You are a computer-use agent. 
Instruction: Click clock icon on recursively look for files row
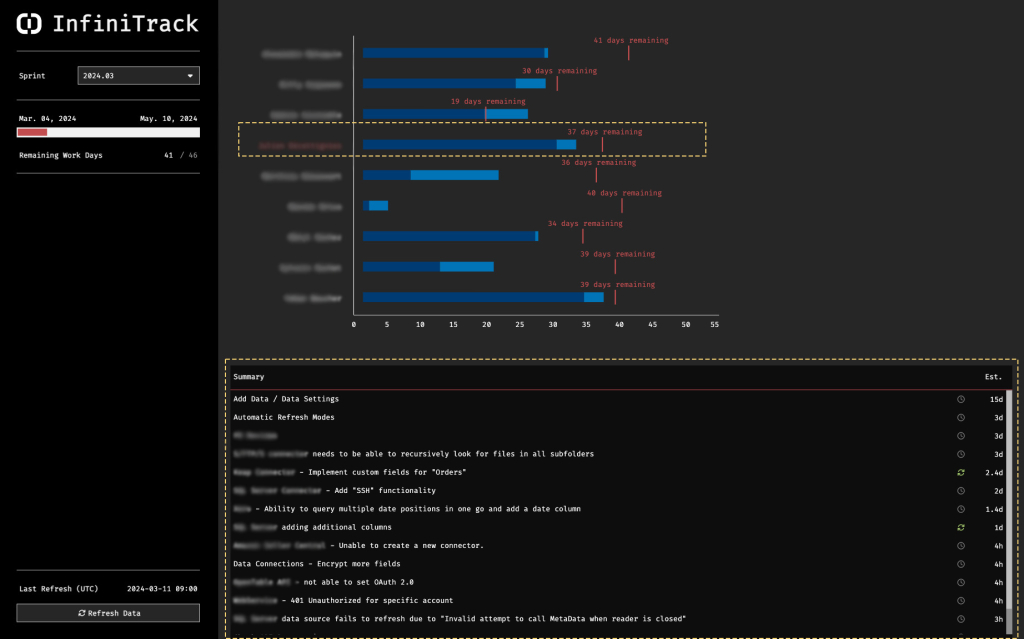[x=961, y=454]
